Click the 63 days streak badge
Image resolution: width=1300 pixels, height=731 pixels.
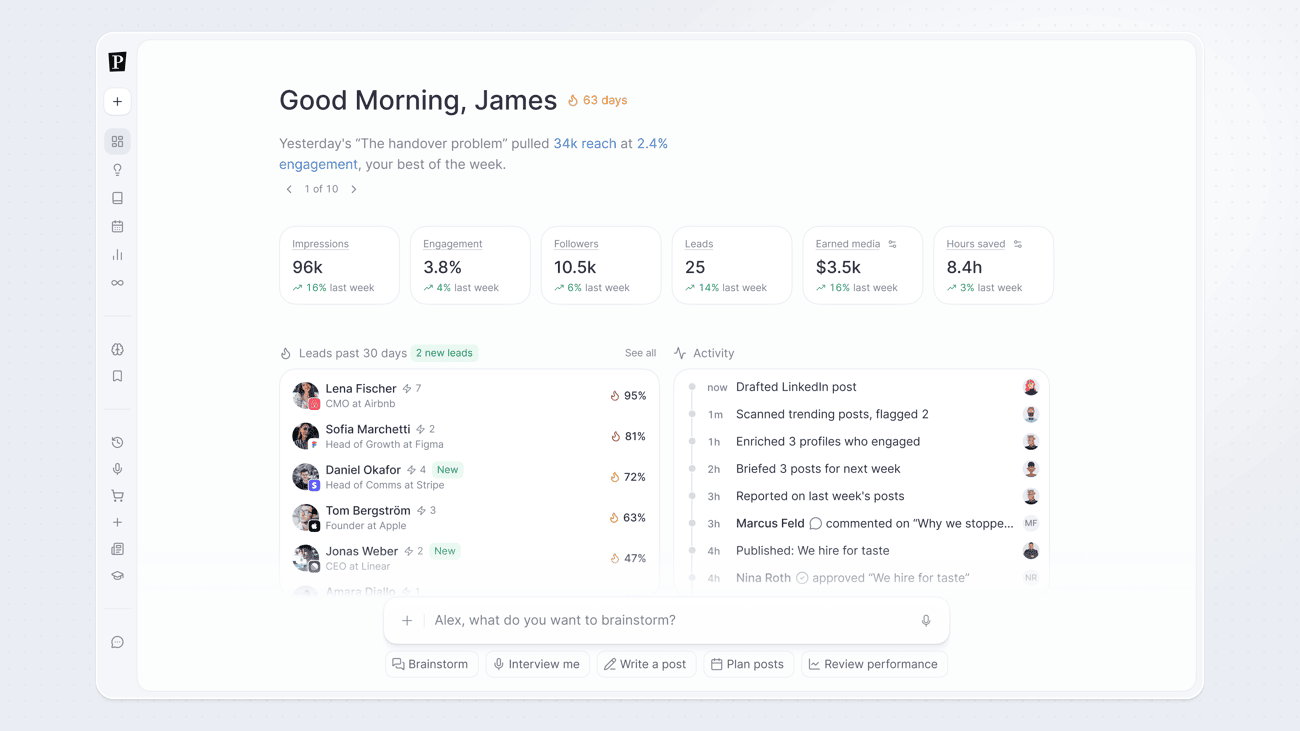click(598, 100)
